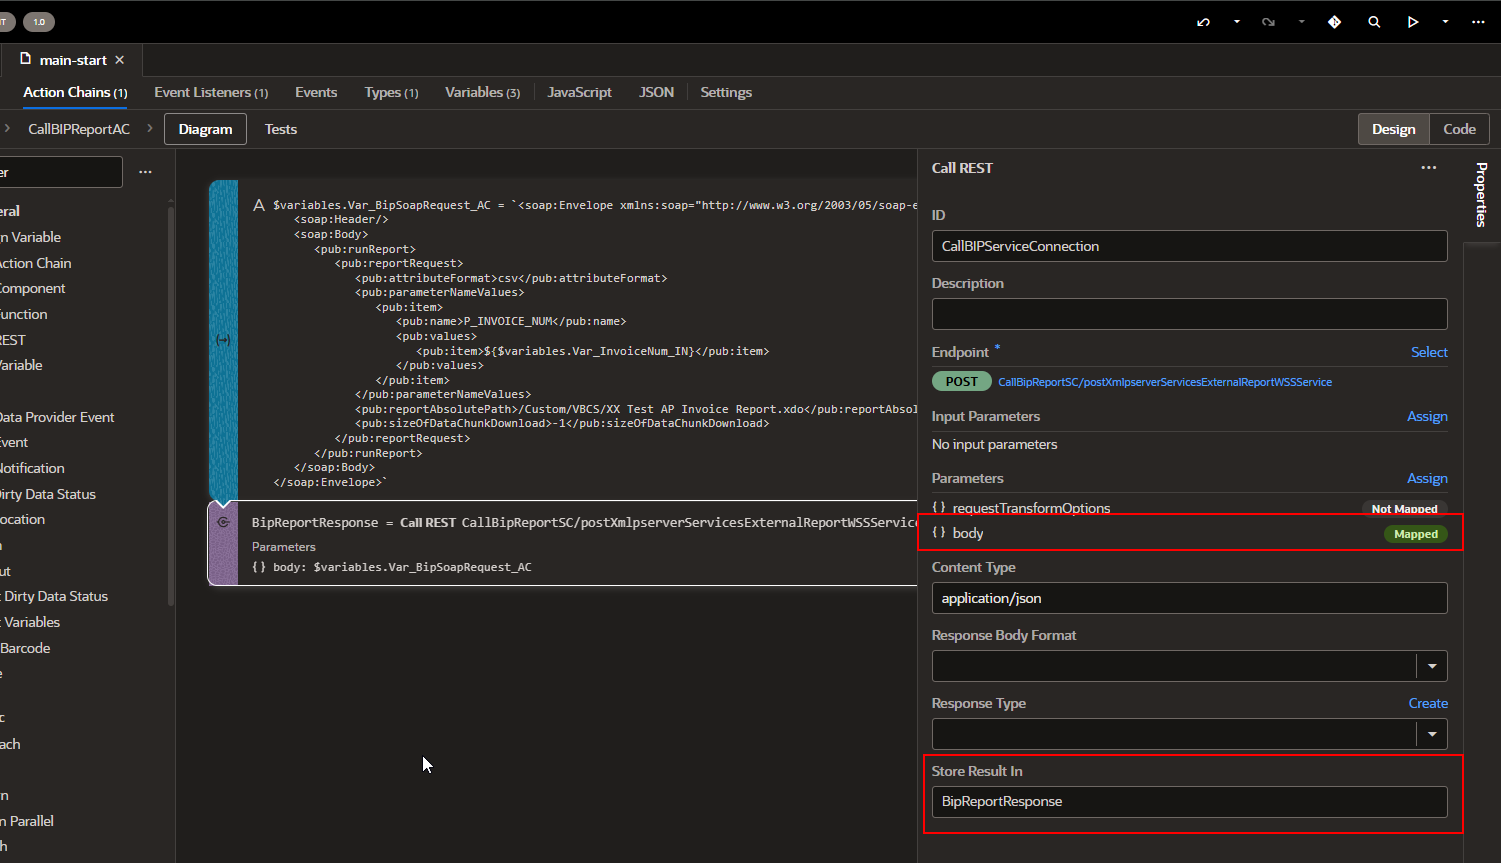Open the Call REST properties ellipsis menu
This screenshot has height=863, width=1501.
[x=1429, y=168]
